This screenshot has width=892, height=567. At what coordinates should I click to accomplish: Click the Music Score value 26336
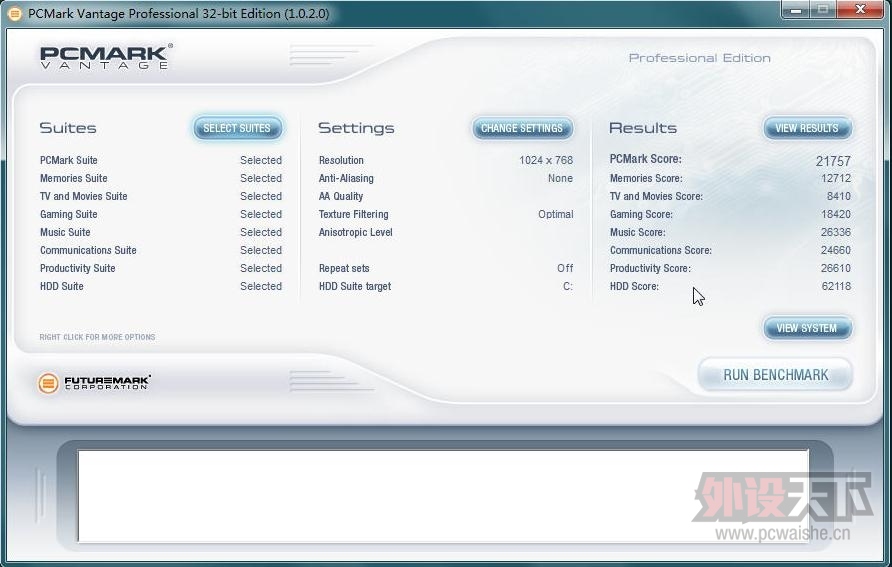836,232
